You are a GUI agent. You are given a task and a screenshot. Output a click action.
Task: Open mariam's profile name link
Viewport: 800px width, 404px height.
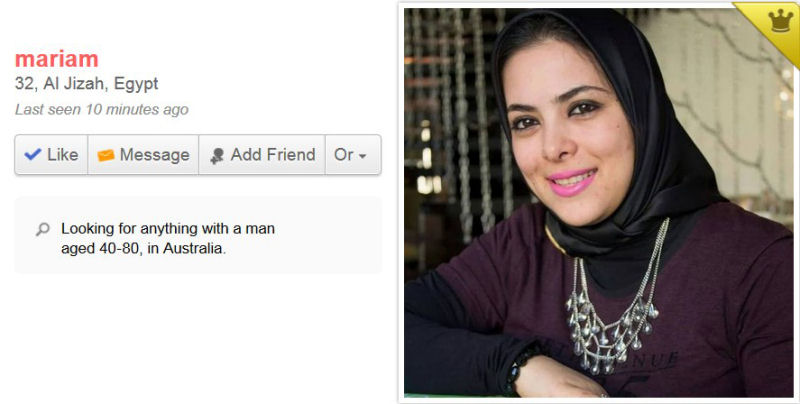click(57, 59)
